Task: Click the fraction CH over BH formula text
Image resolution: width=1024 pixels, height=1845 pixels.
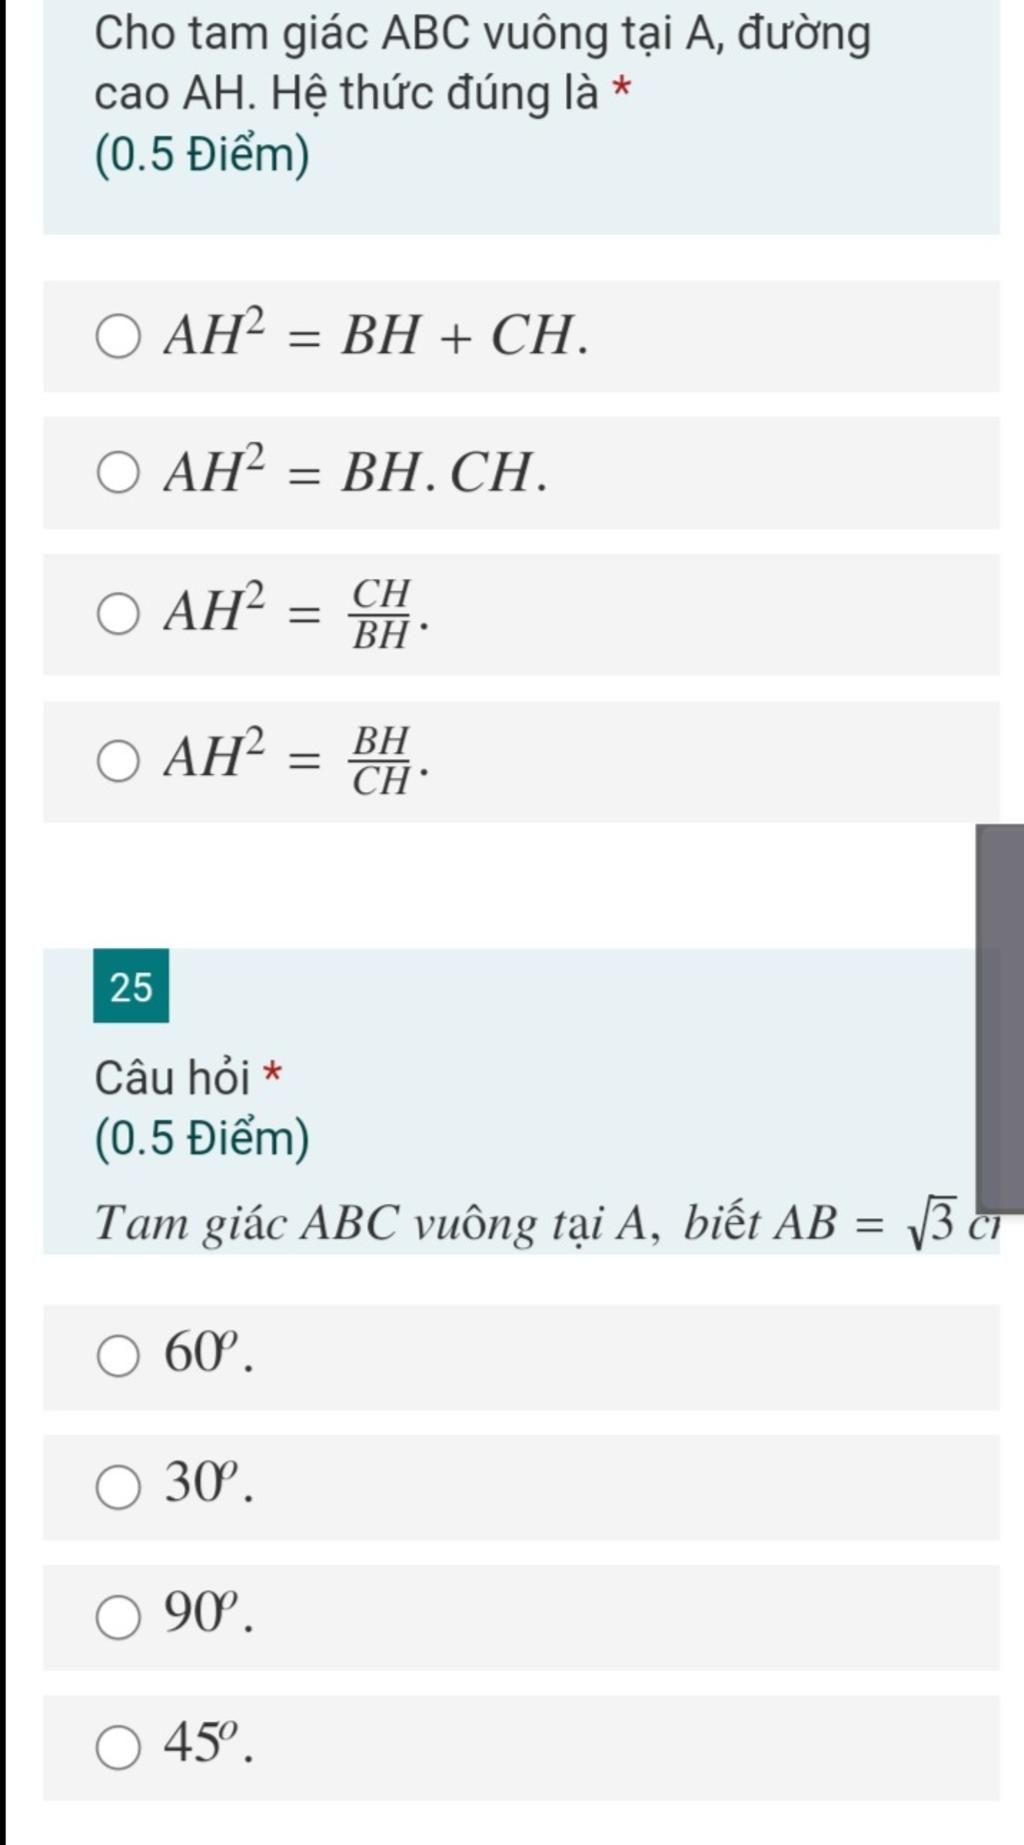Action: pos(296,612)
